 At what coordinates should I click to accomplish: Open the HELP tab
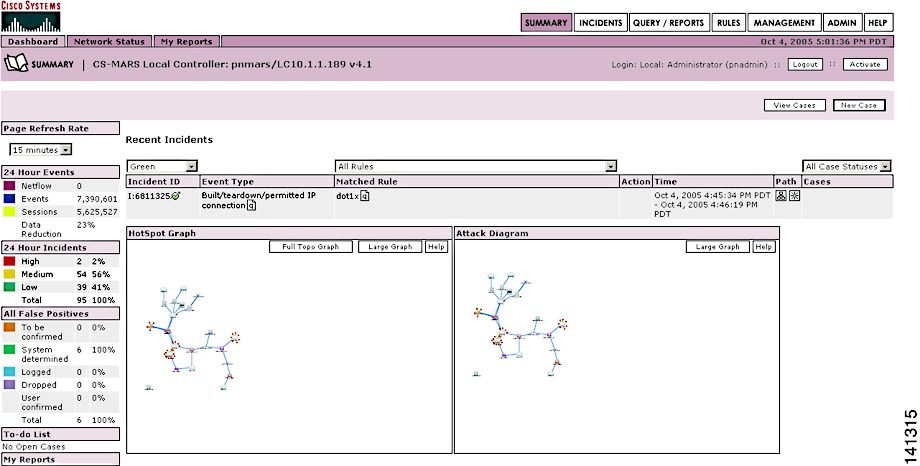878,23
